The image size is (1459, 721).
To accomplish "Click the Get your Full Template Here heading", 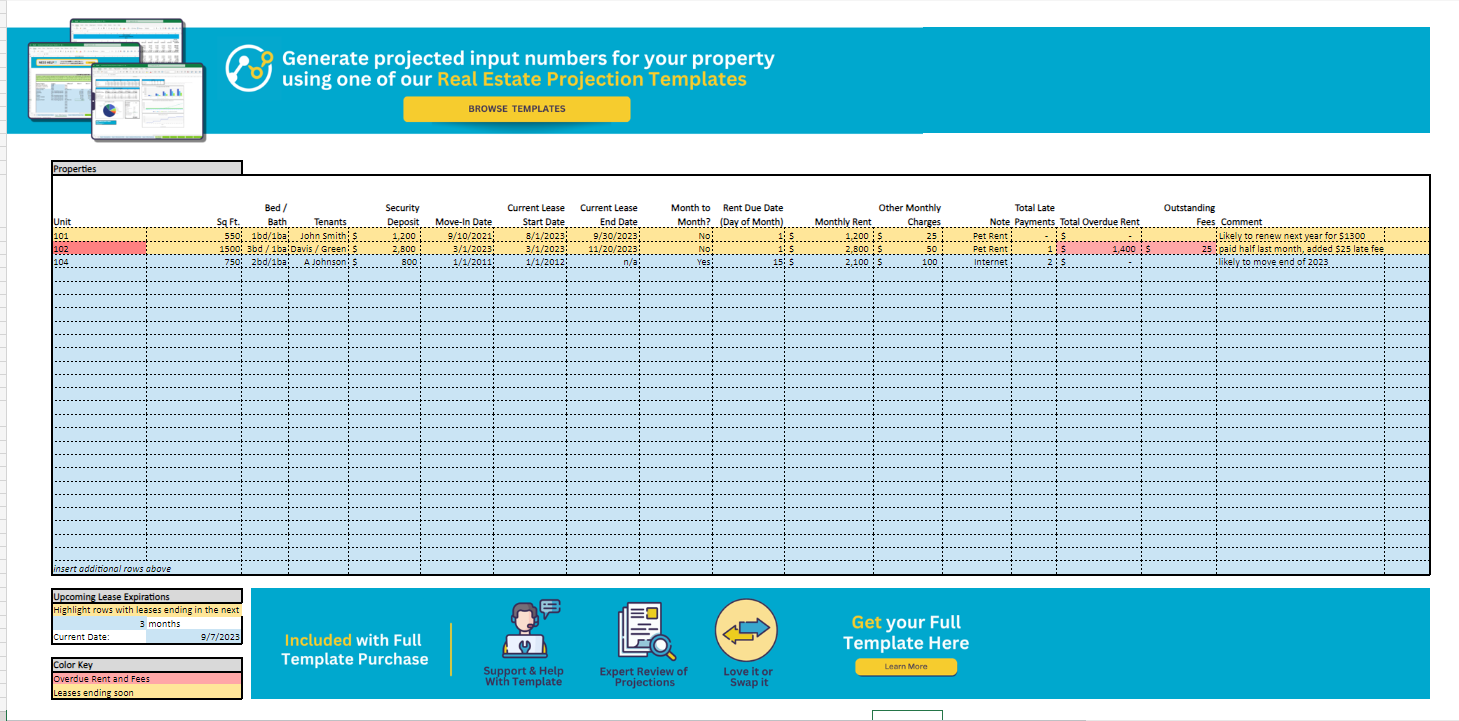I will pyautogui.click(x=905, y=632).
